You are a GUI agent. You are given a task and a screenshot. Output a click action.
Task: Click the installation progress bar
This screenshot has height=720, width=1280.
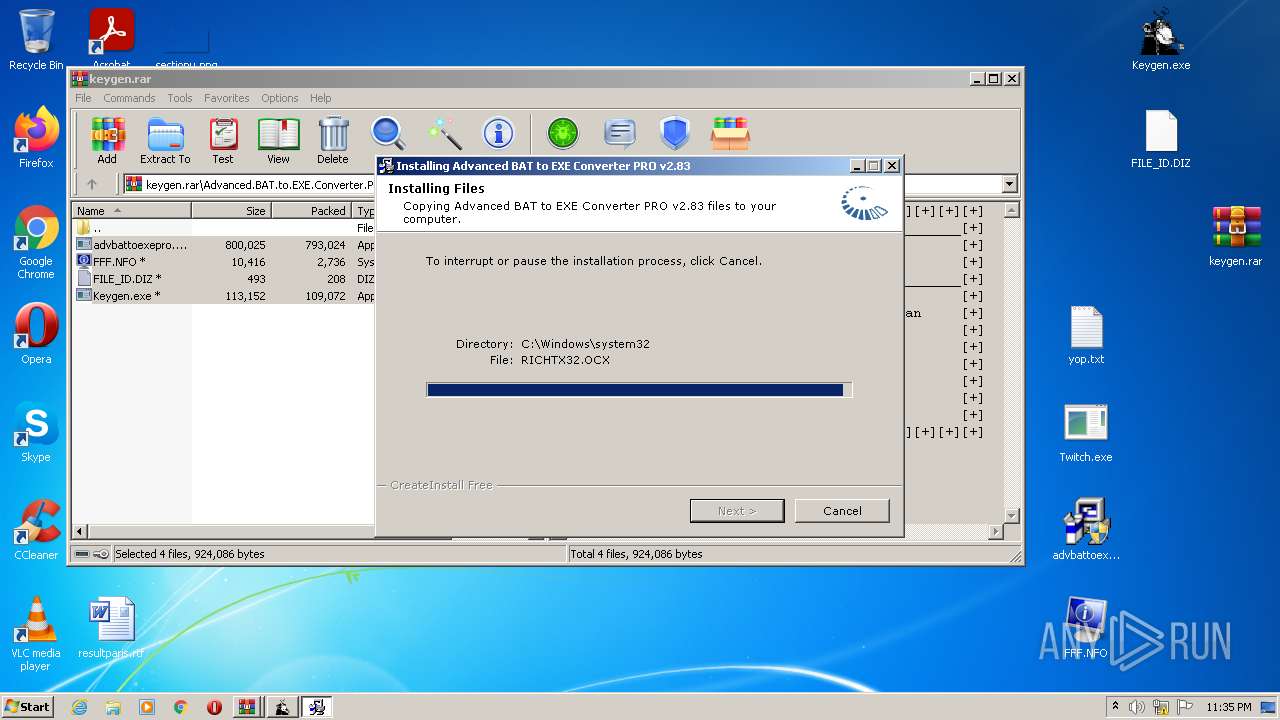(639, 390)
